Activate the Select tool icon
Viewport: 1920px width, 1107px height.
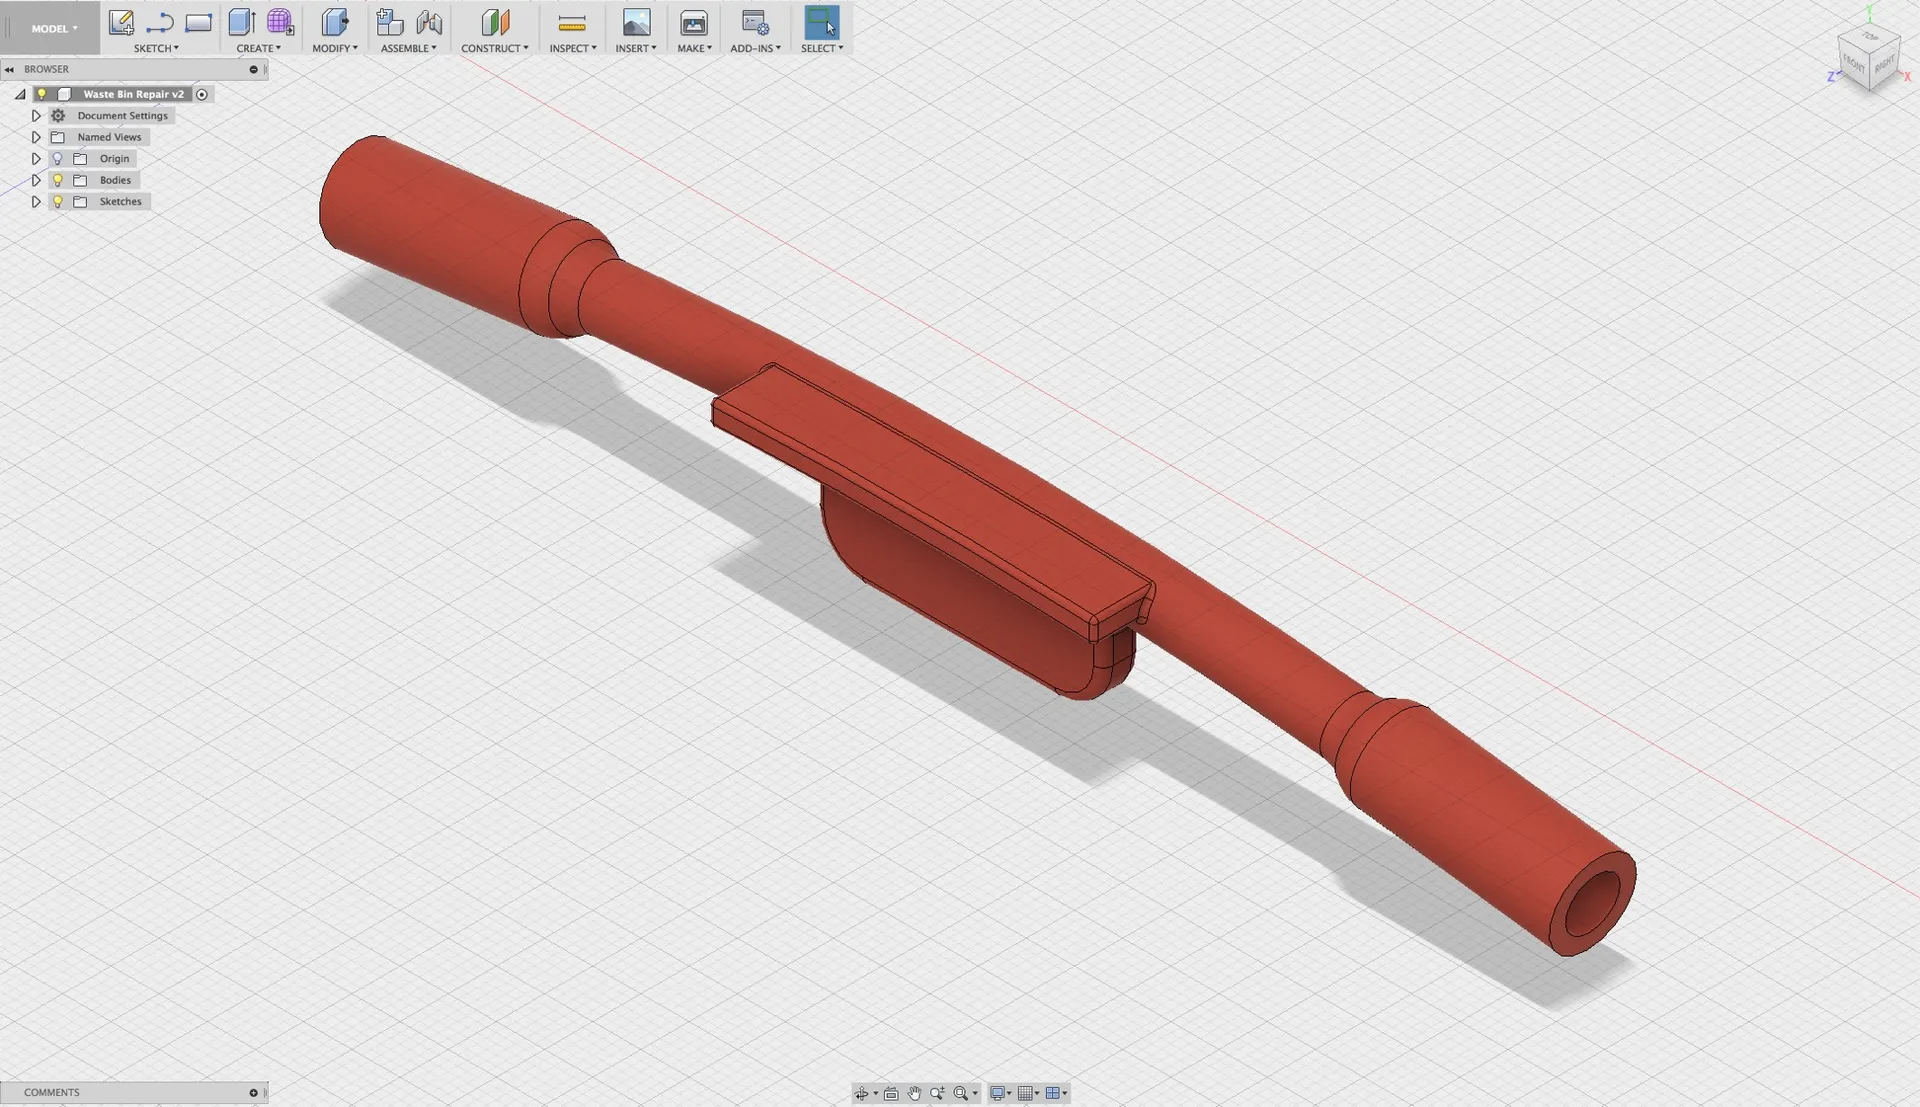click(x=822, y=22)
